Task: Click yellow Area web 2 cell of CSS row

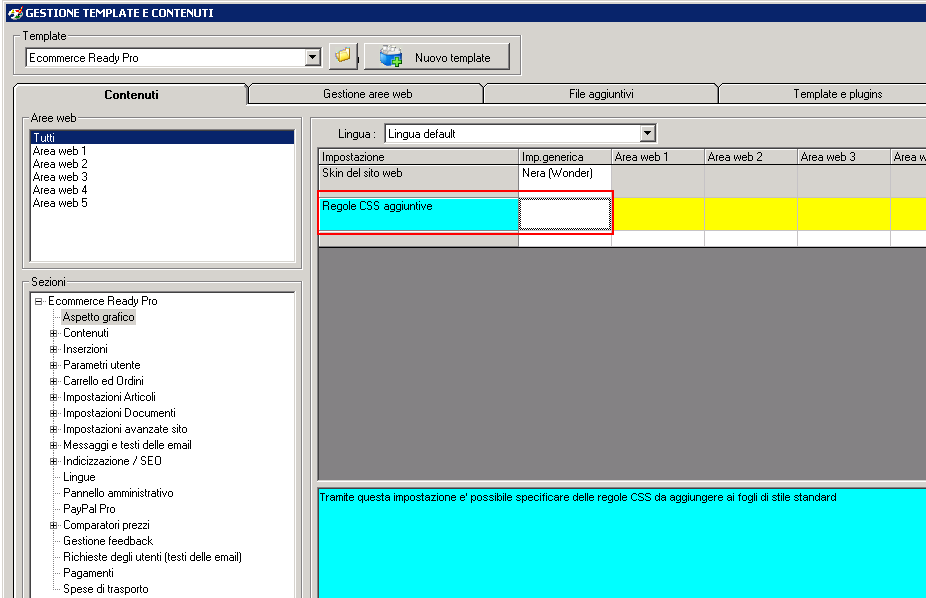Action: pyautogui.click(x=751, y=214)
